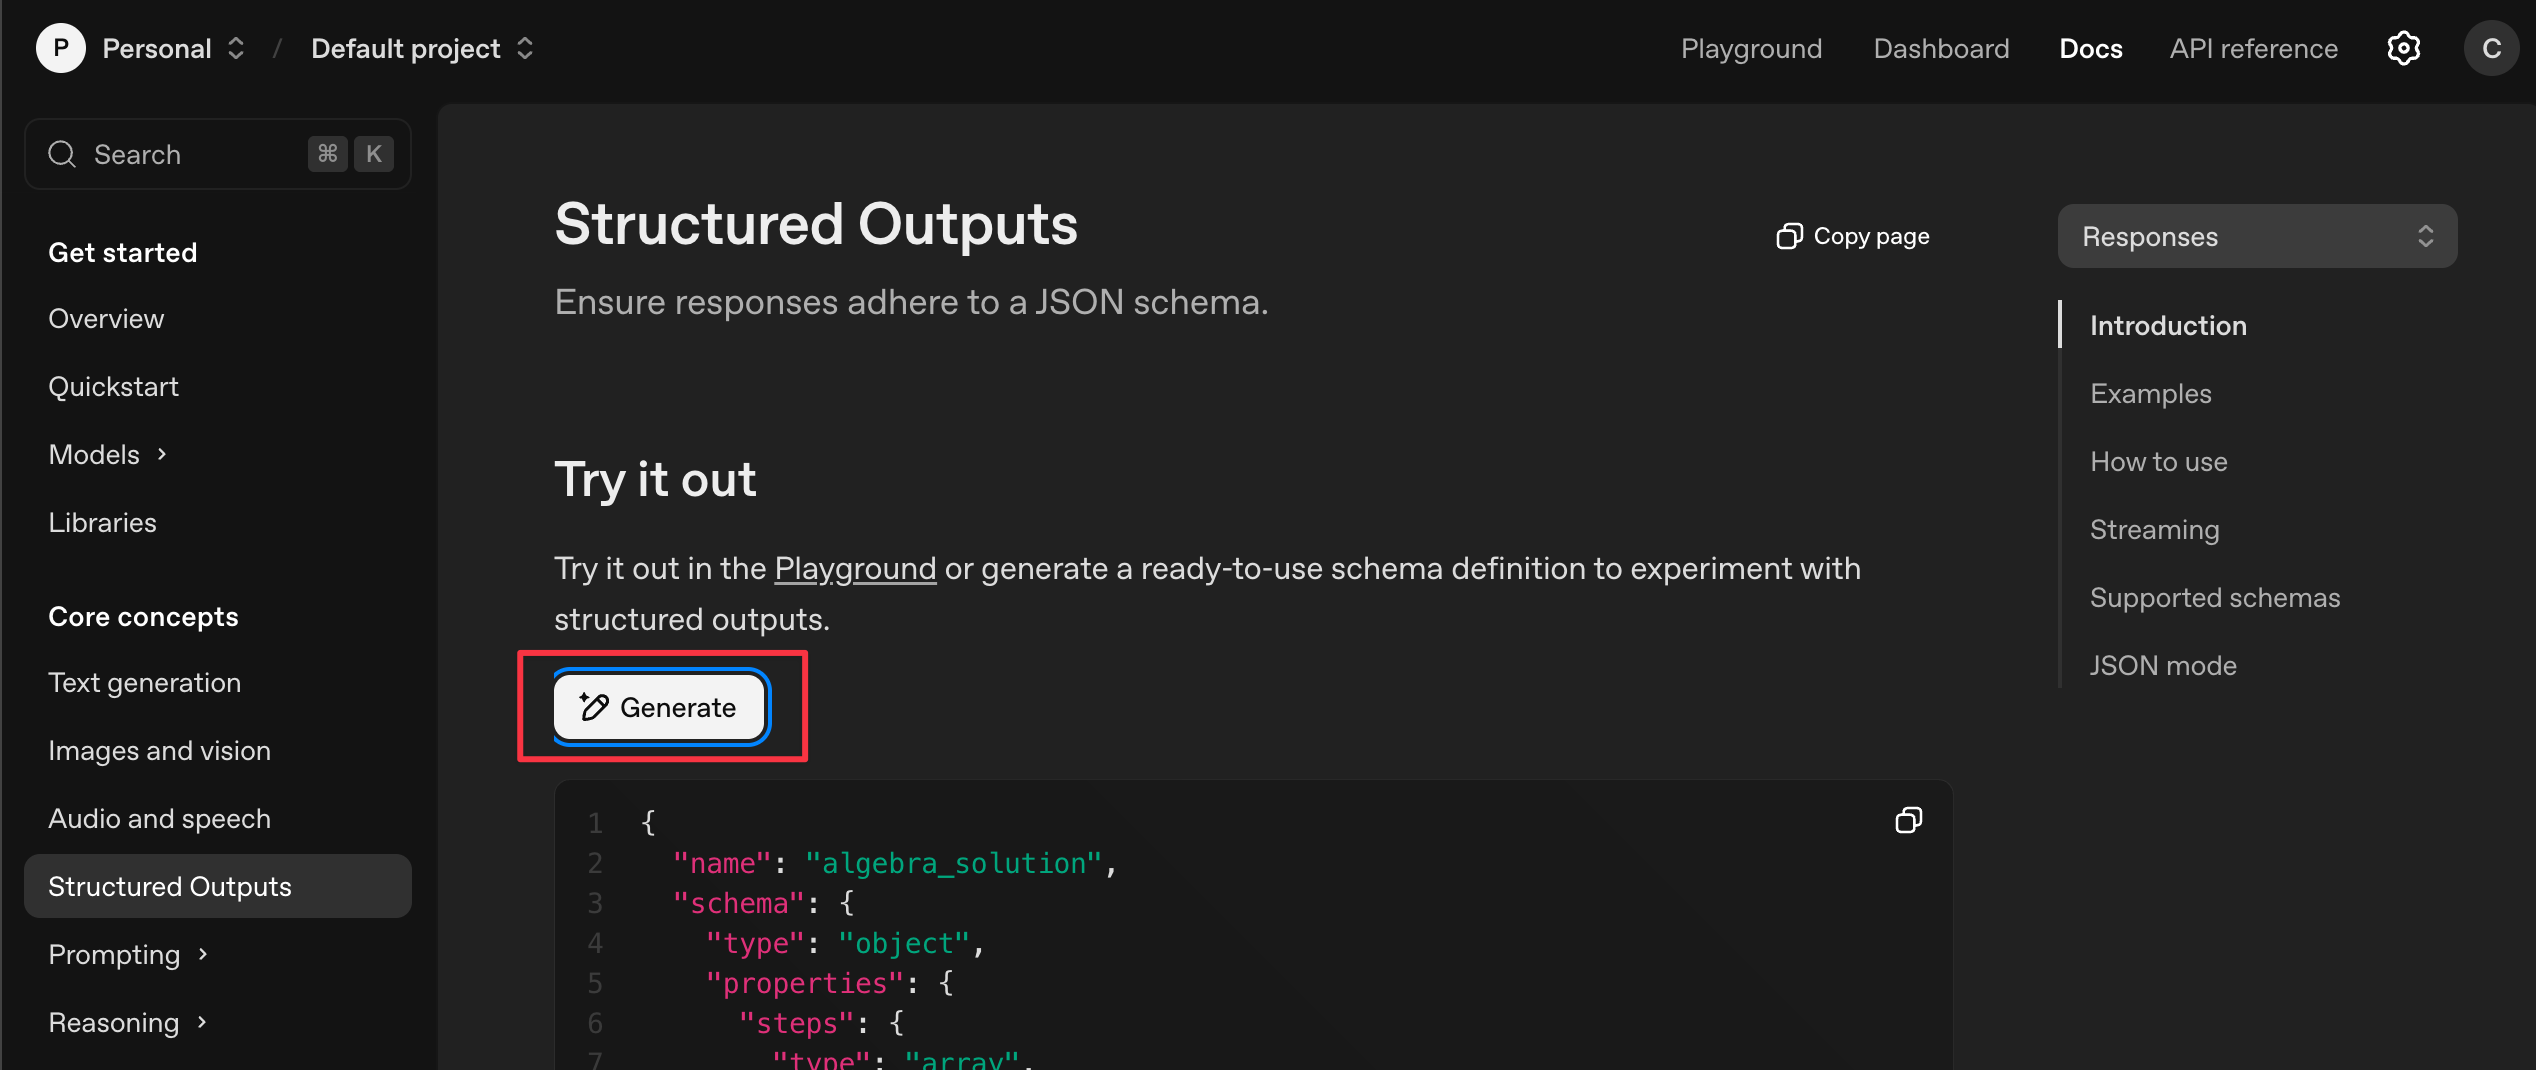Viewport: 2536px width, 1070px height.
Task: Switch to the Dashboard tab
Action: tap(1941, 48)
